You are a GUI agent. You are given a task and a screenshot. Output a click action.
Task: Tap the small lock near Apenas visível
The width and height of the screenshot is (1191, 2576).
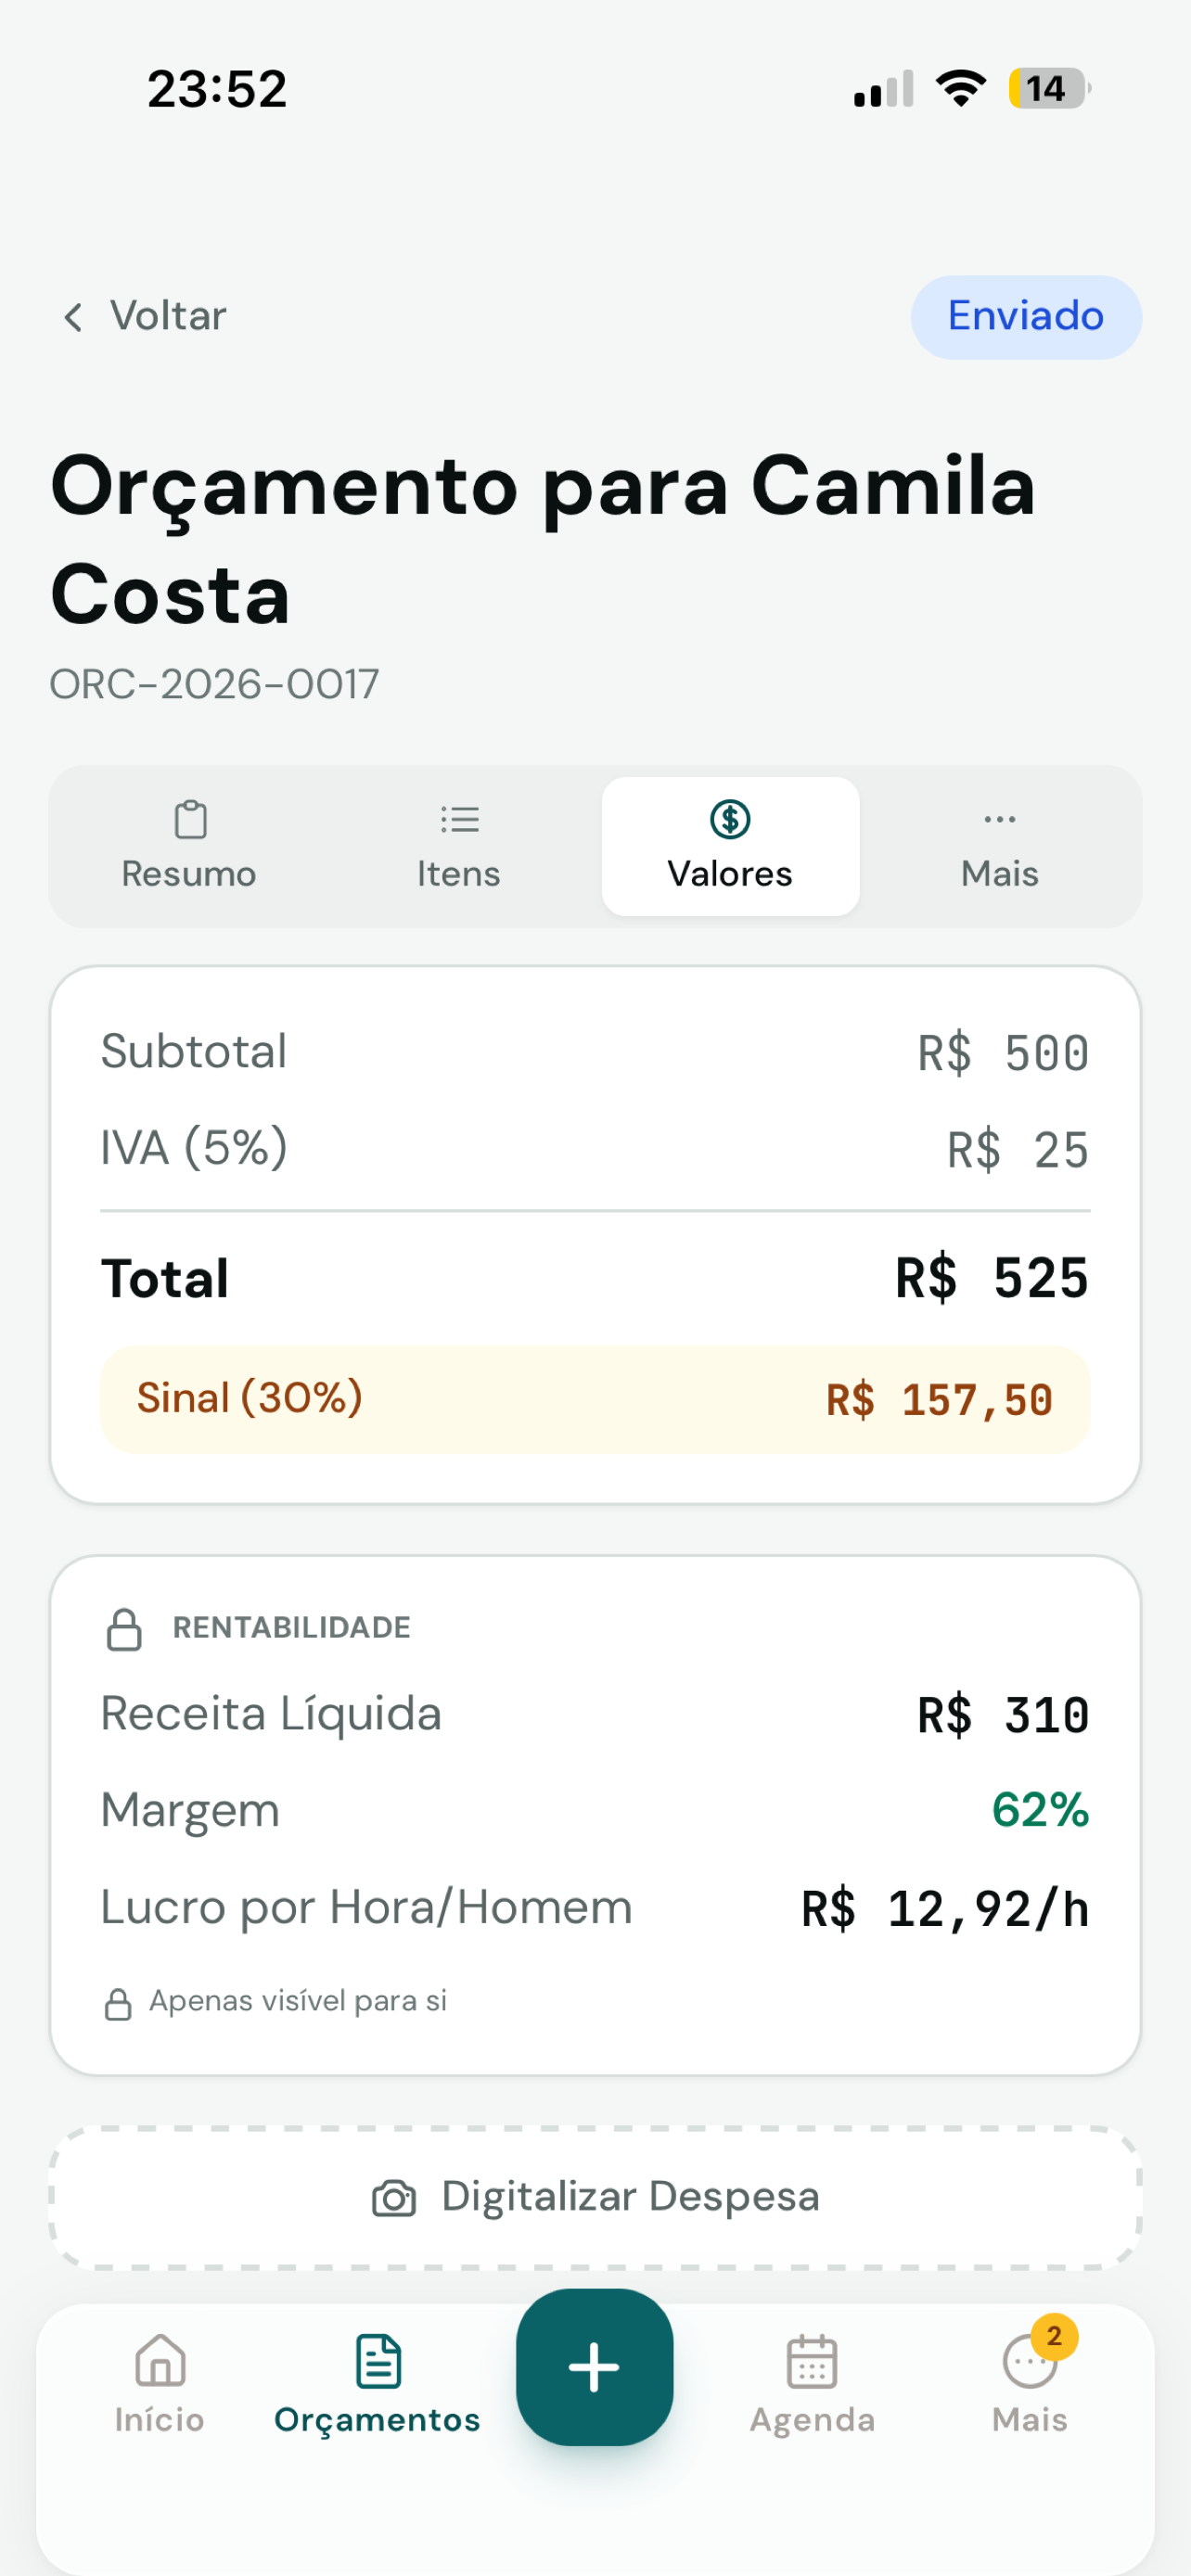pyautogui.click(x=118, y=2004)
